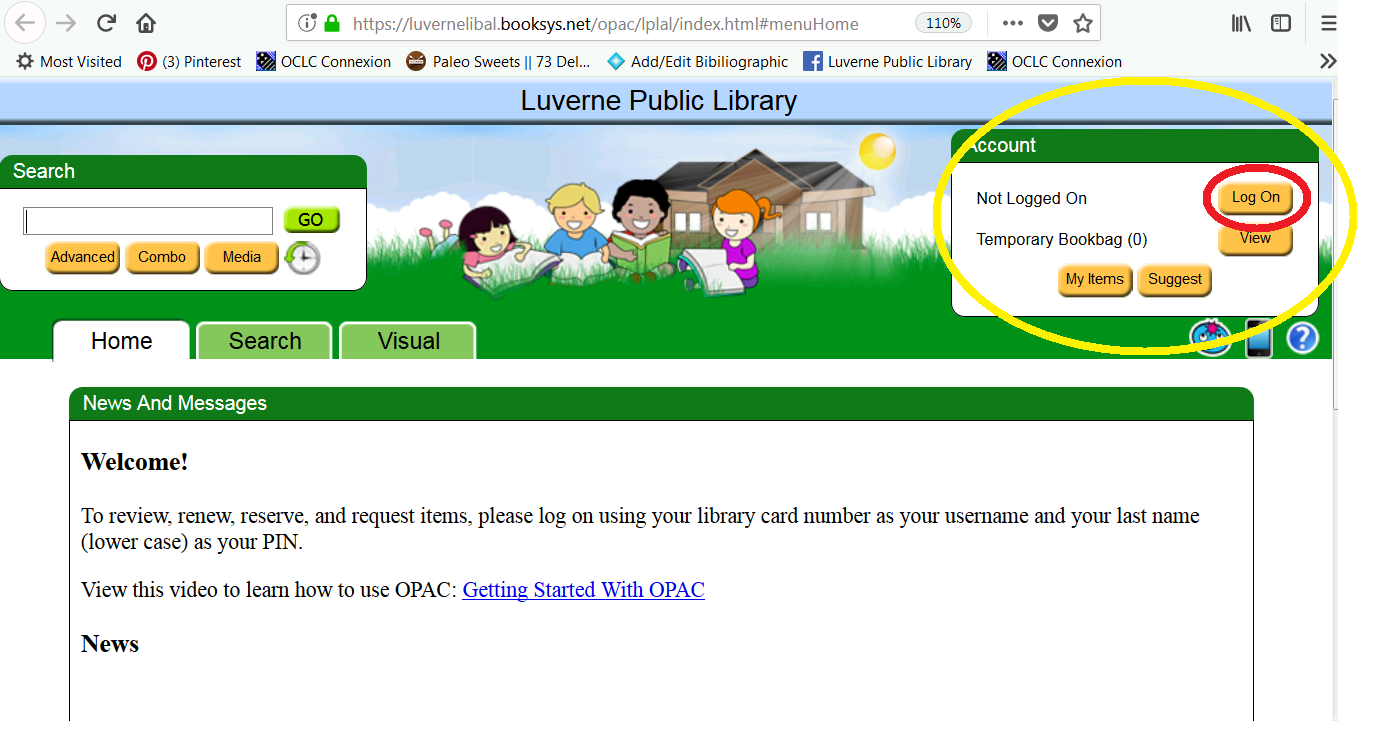
Task: Reload the current page
Action: pyautogui.click(x=108, y=22)
